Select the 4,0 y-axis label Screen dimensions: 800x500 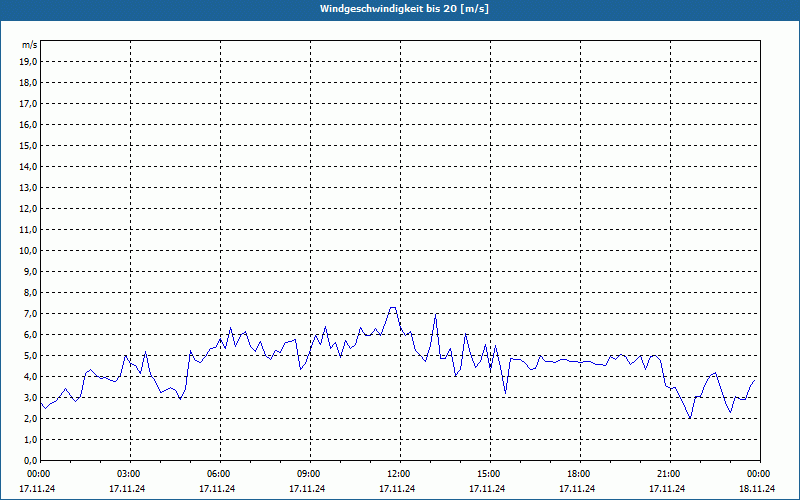click(x=31, y=377)
